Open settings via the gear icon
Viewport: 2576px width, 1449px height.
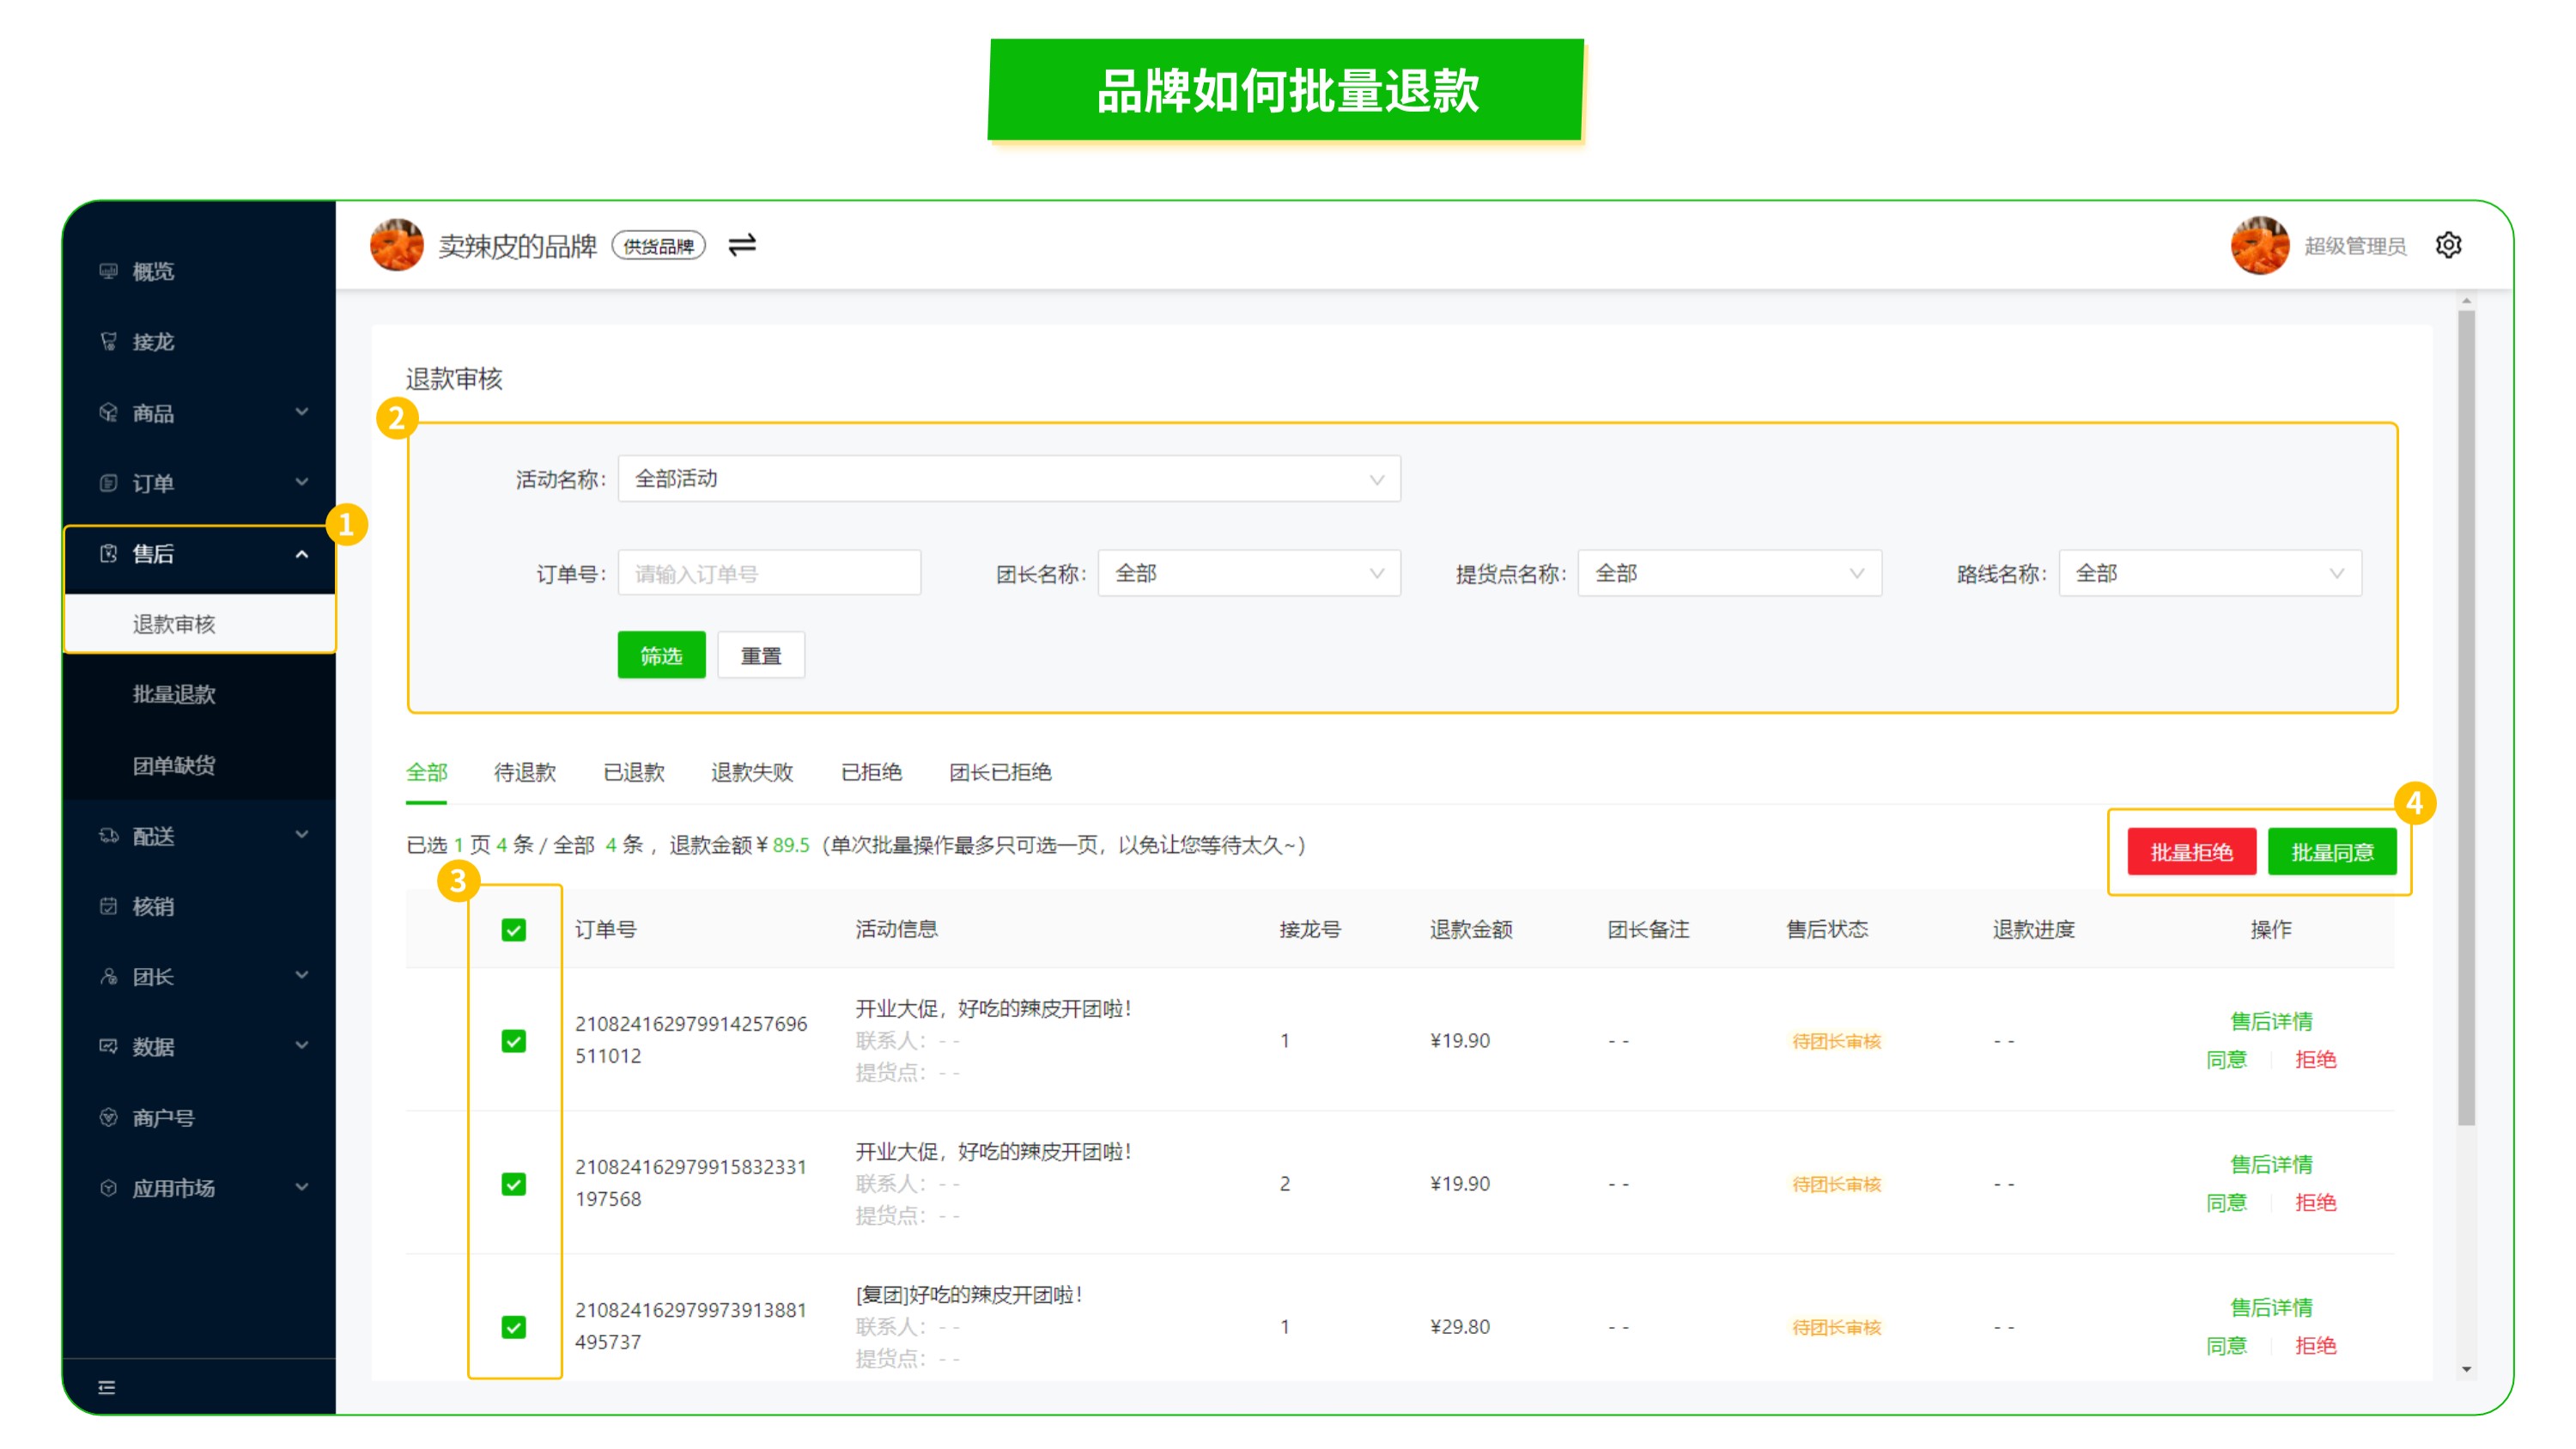click(x=2448, y=245)
